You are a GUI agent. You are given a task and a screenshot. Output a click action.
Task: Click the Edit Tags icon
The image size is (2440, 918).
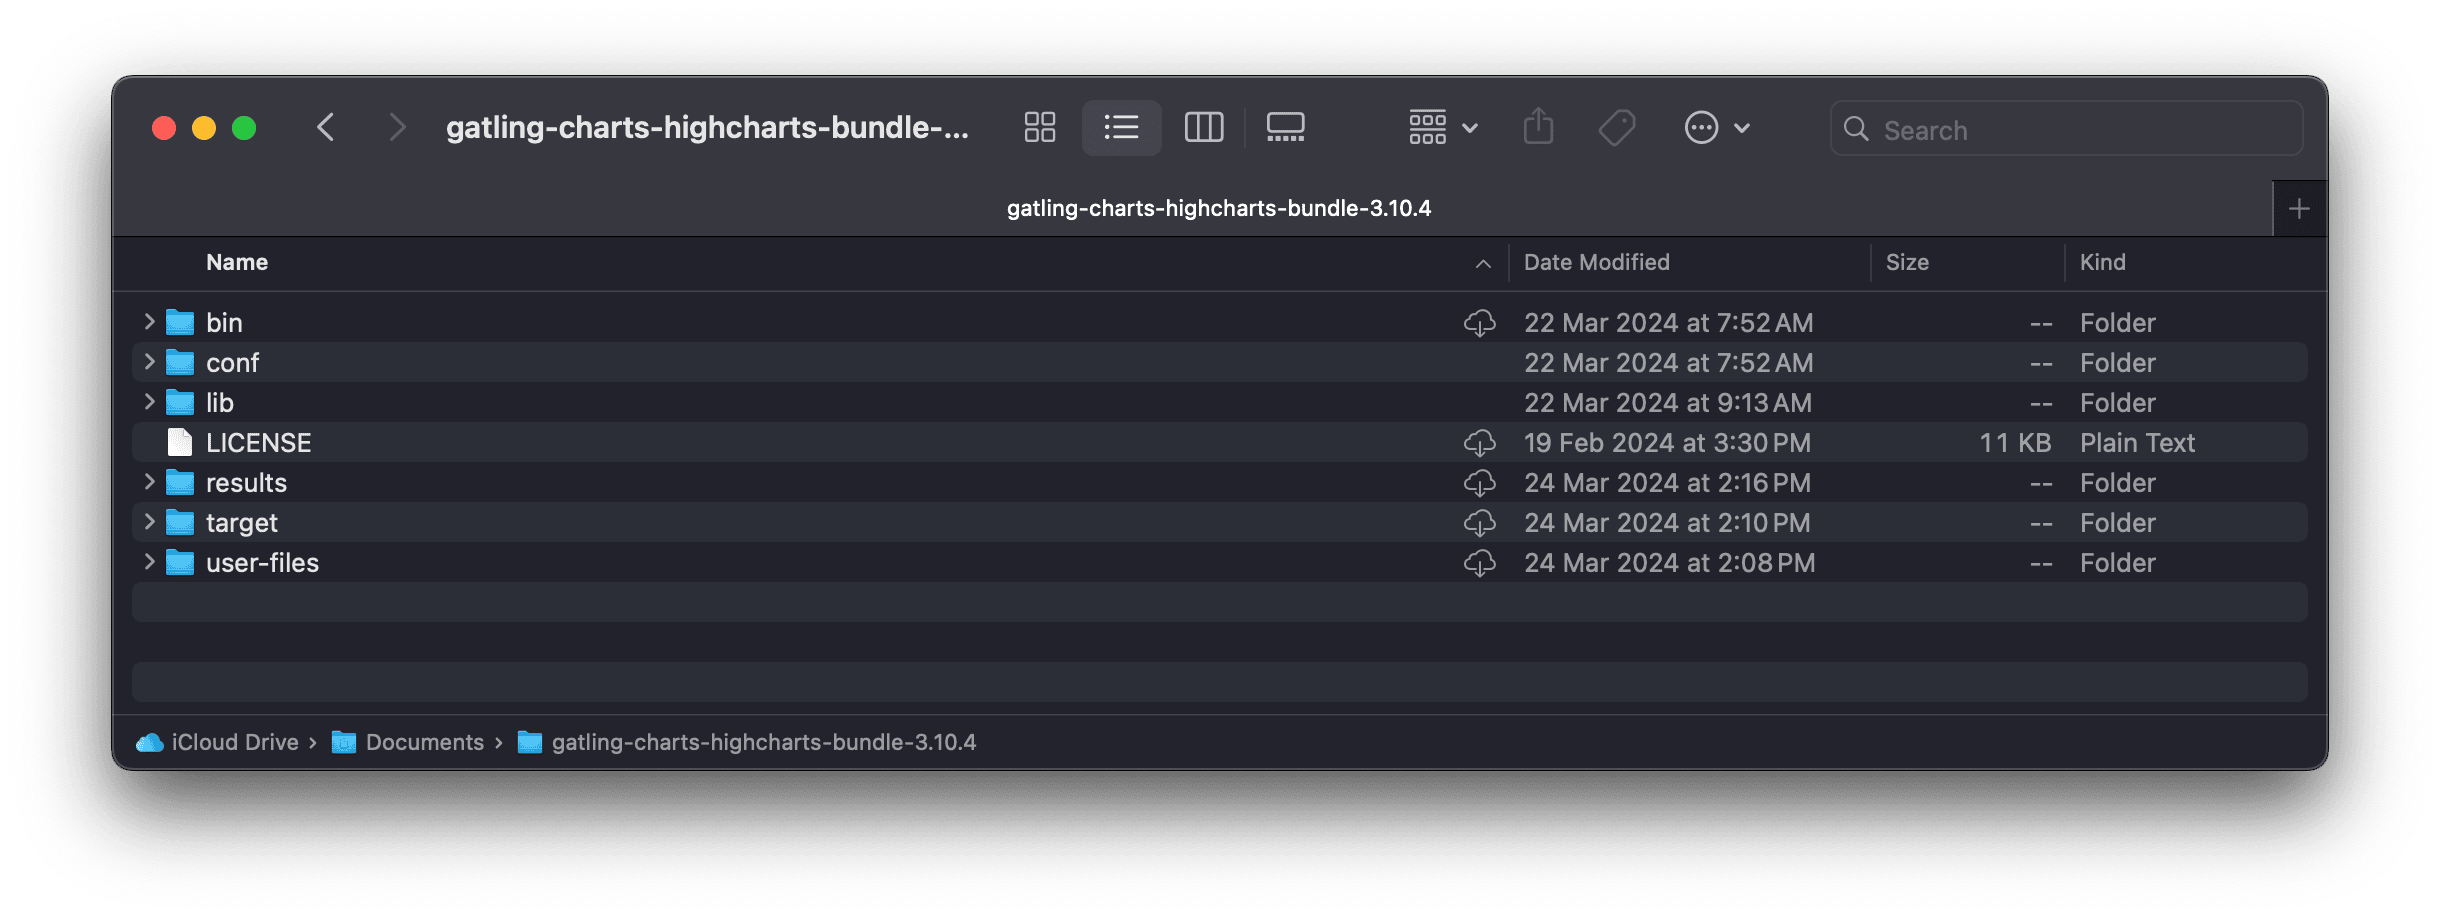(x=1617, y=128)
